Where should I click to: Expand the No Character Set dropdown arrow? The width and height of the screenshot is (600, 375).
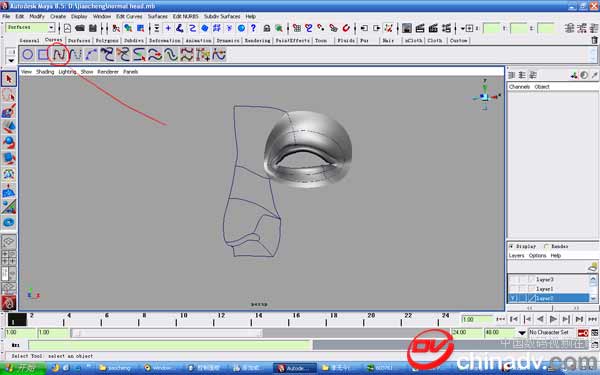(x=522, y=333)
